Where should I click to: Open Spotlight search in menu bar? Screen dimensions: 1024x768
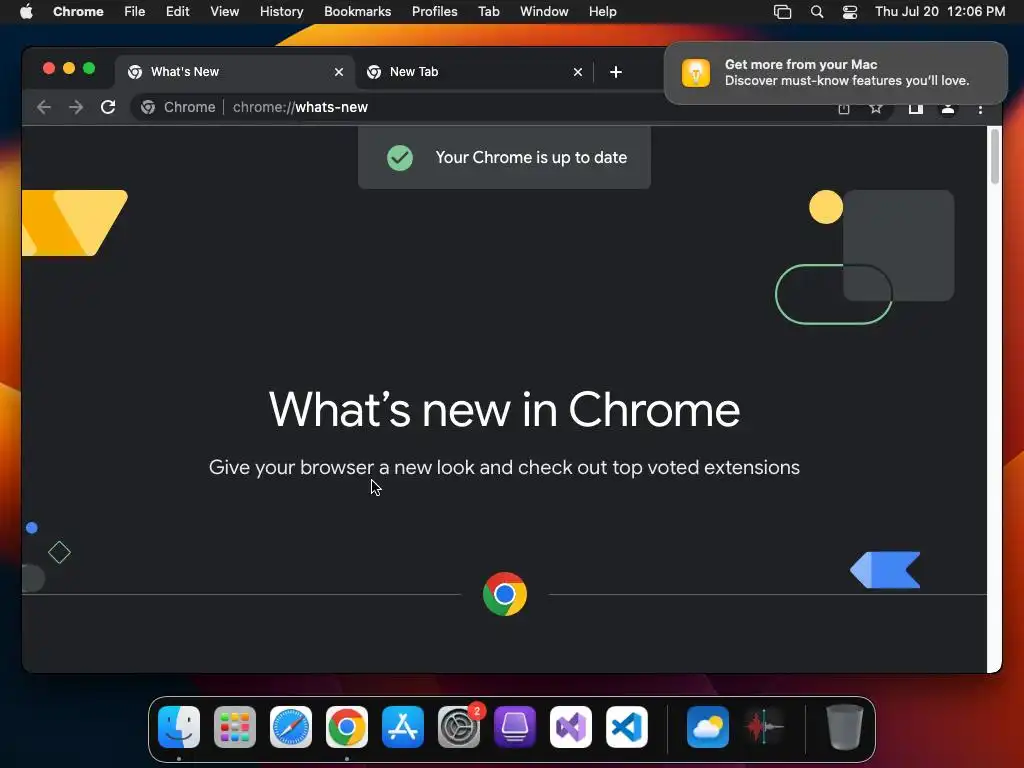[x=817, y=12]
